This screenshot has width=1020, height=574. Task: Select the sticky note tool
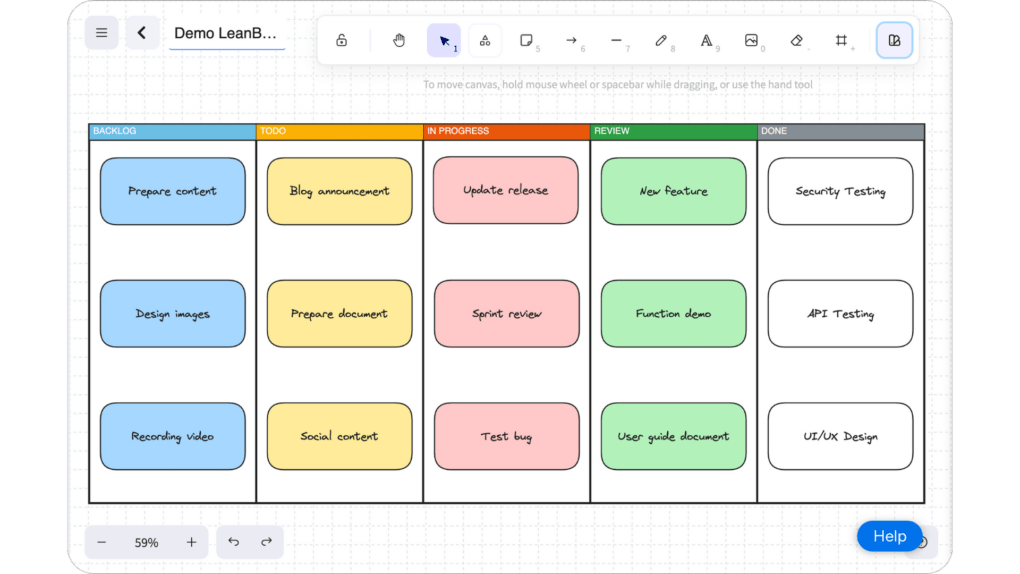pos(526,41)
